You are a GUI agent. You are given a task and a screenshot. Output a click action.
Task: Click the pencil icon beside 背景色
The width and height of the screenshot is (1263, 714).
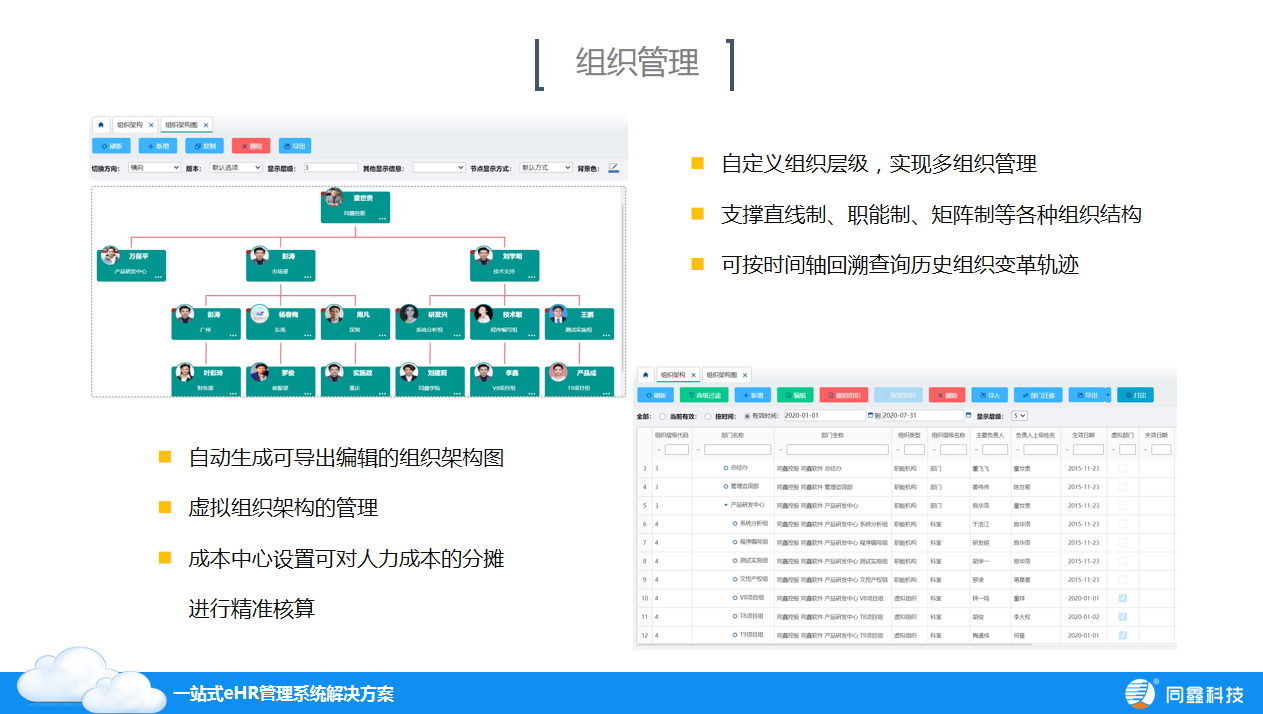click(614, 168)
